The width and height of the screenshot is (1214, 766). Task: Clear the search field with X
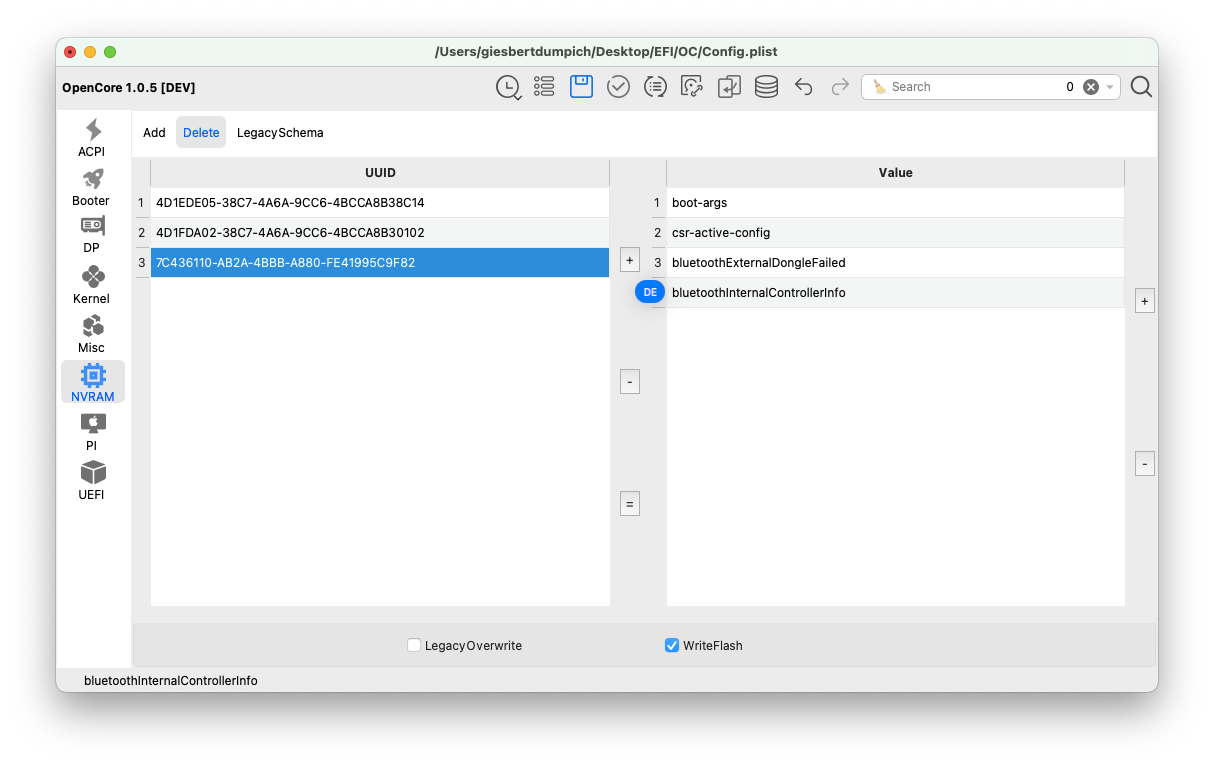pos(1091,87)
